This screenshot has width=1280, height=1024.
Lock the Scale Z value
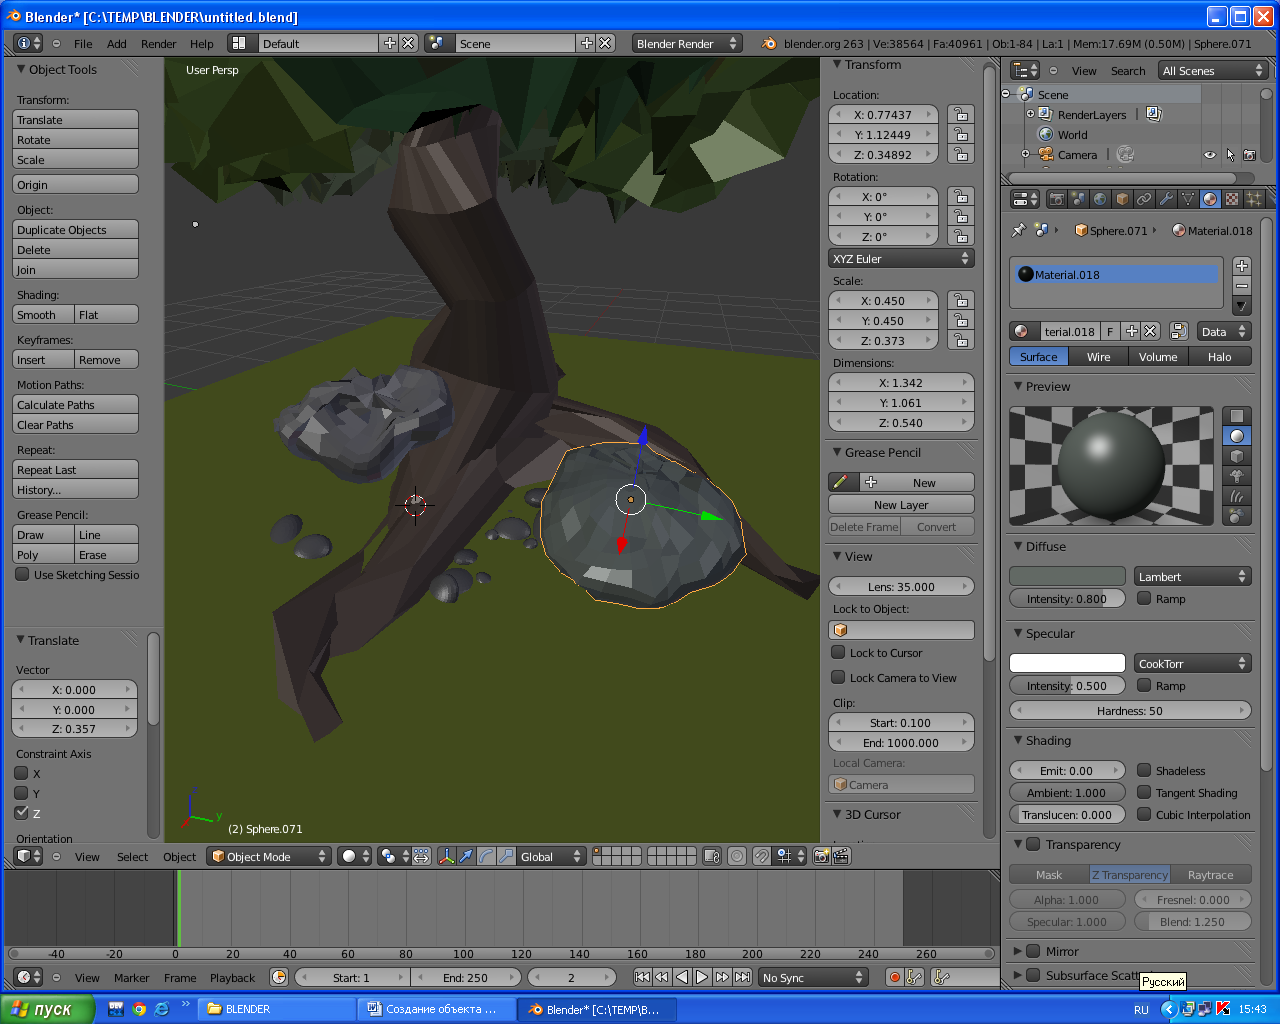[961, 340]
